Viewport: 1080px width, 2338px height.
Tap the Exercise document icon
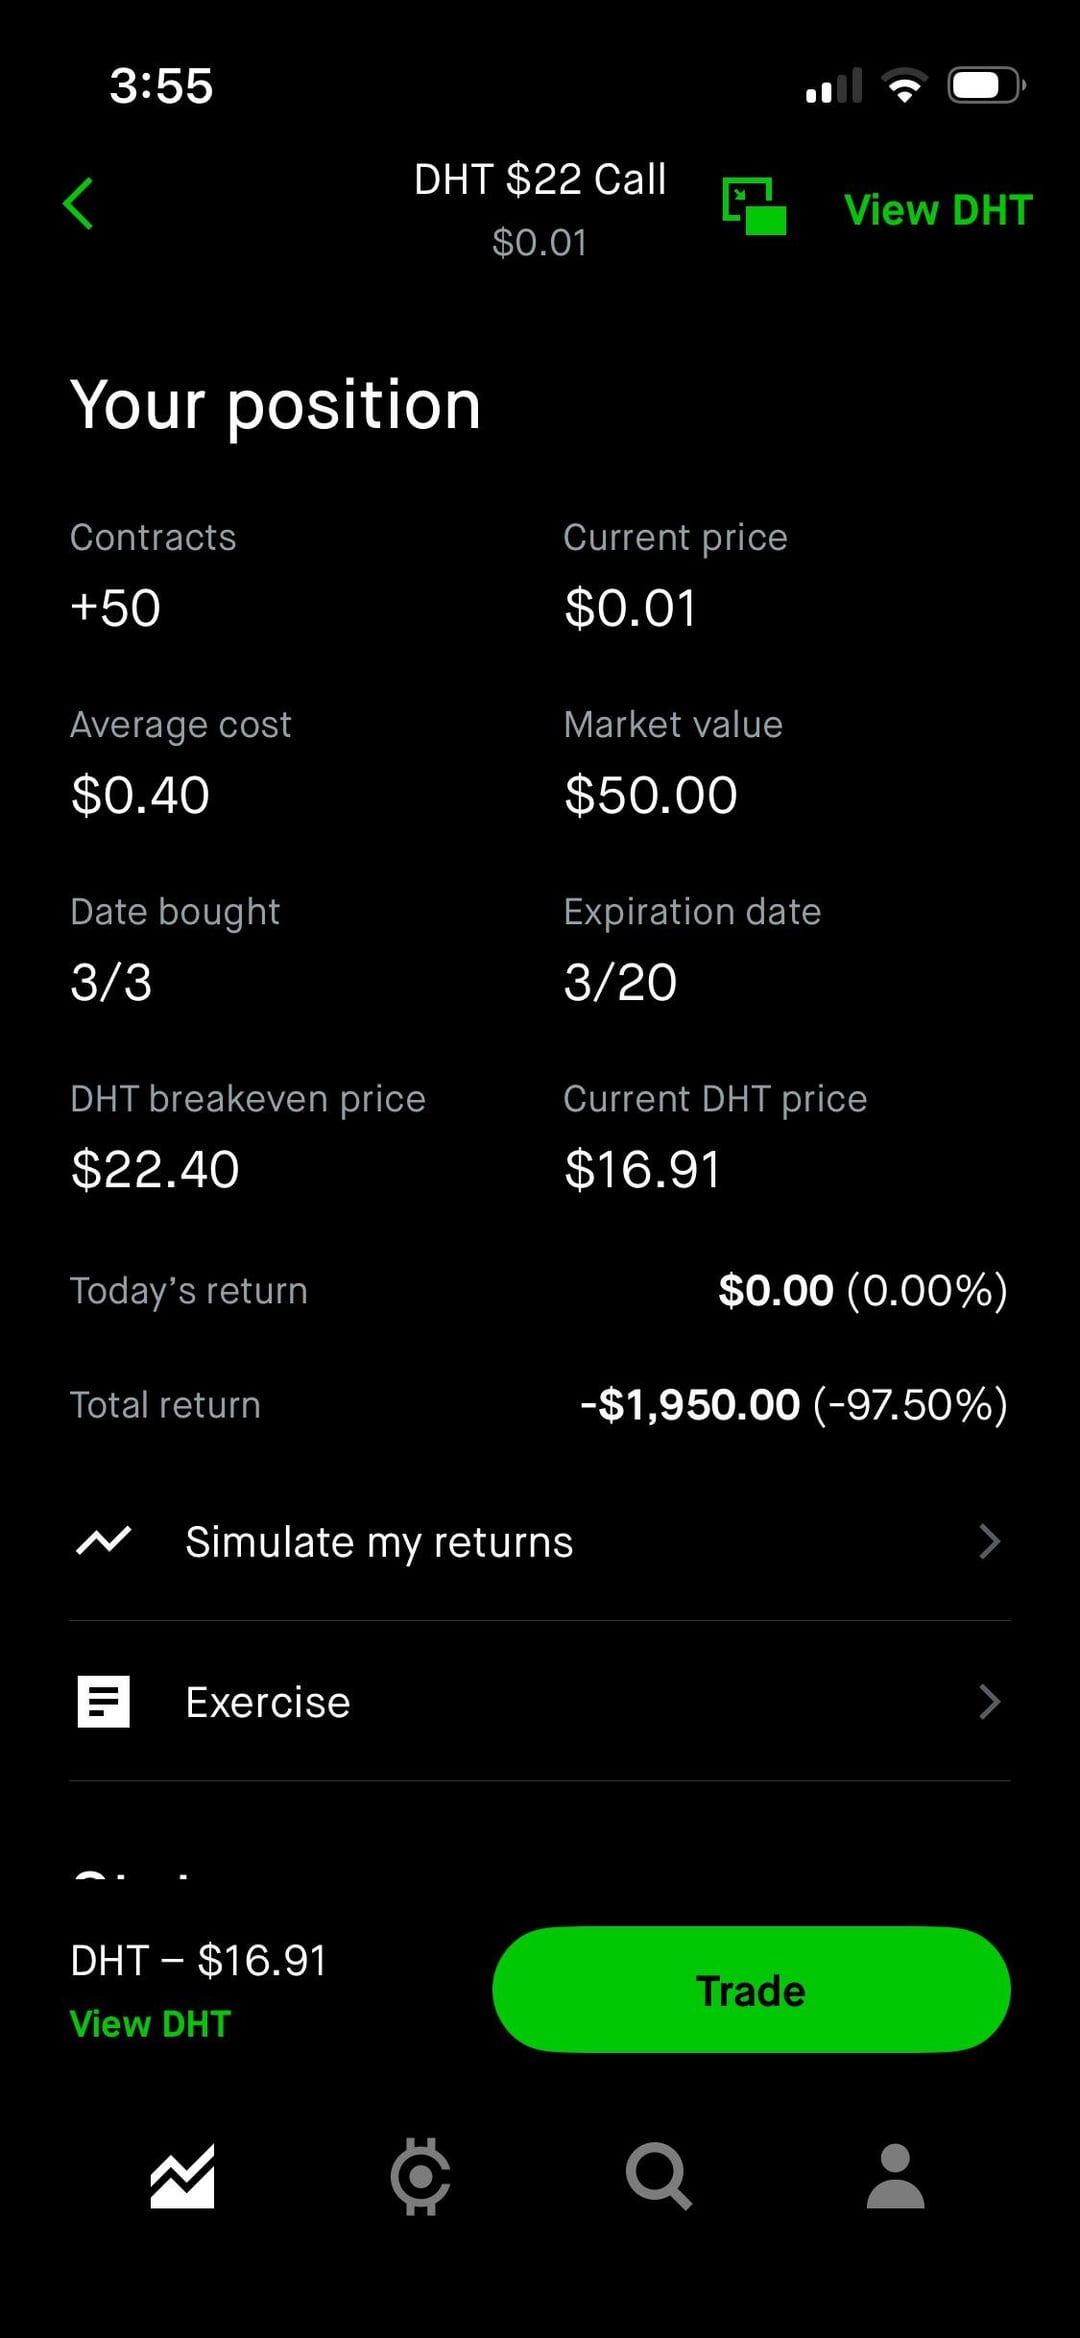104,1701
